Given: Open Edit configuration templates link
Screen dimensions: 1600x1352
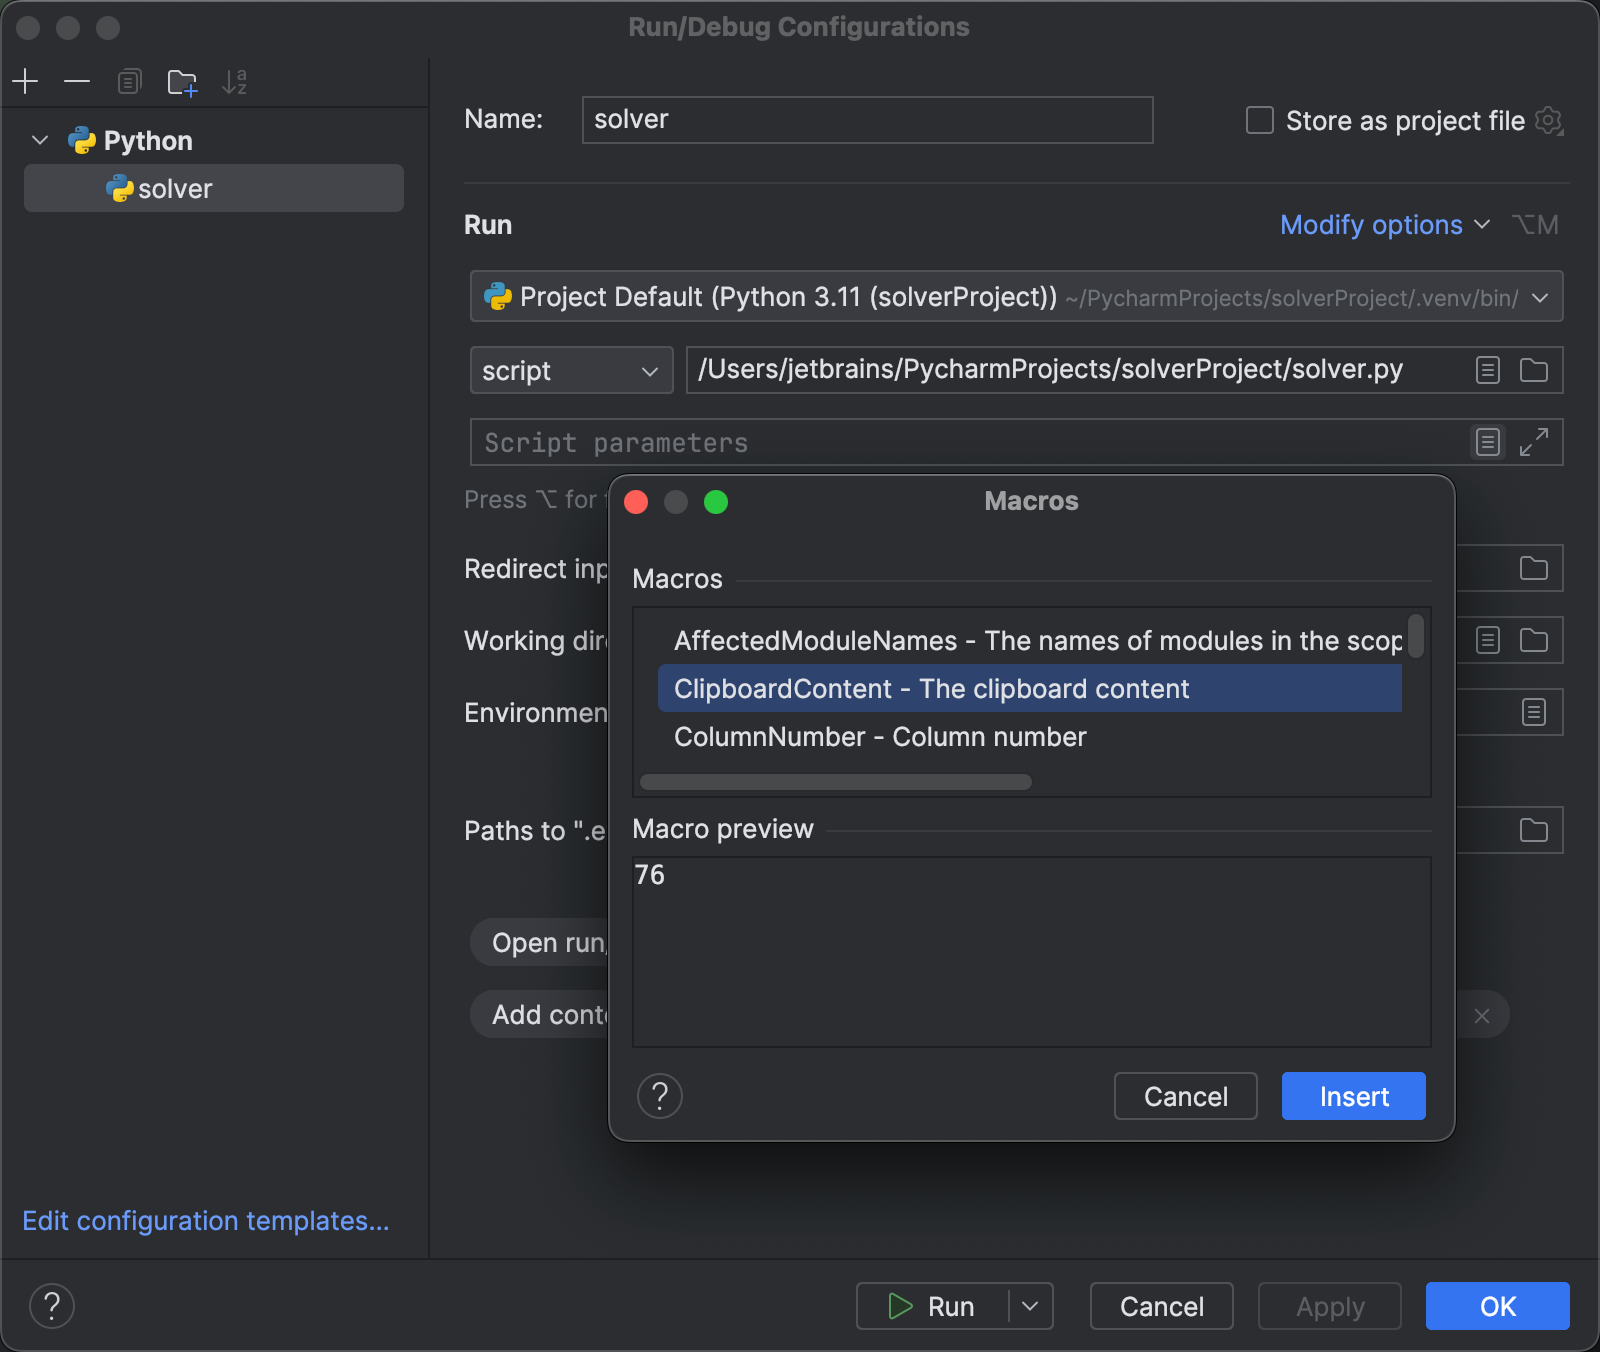Looking at the screenshot, I should [205, 1221].
